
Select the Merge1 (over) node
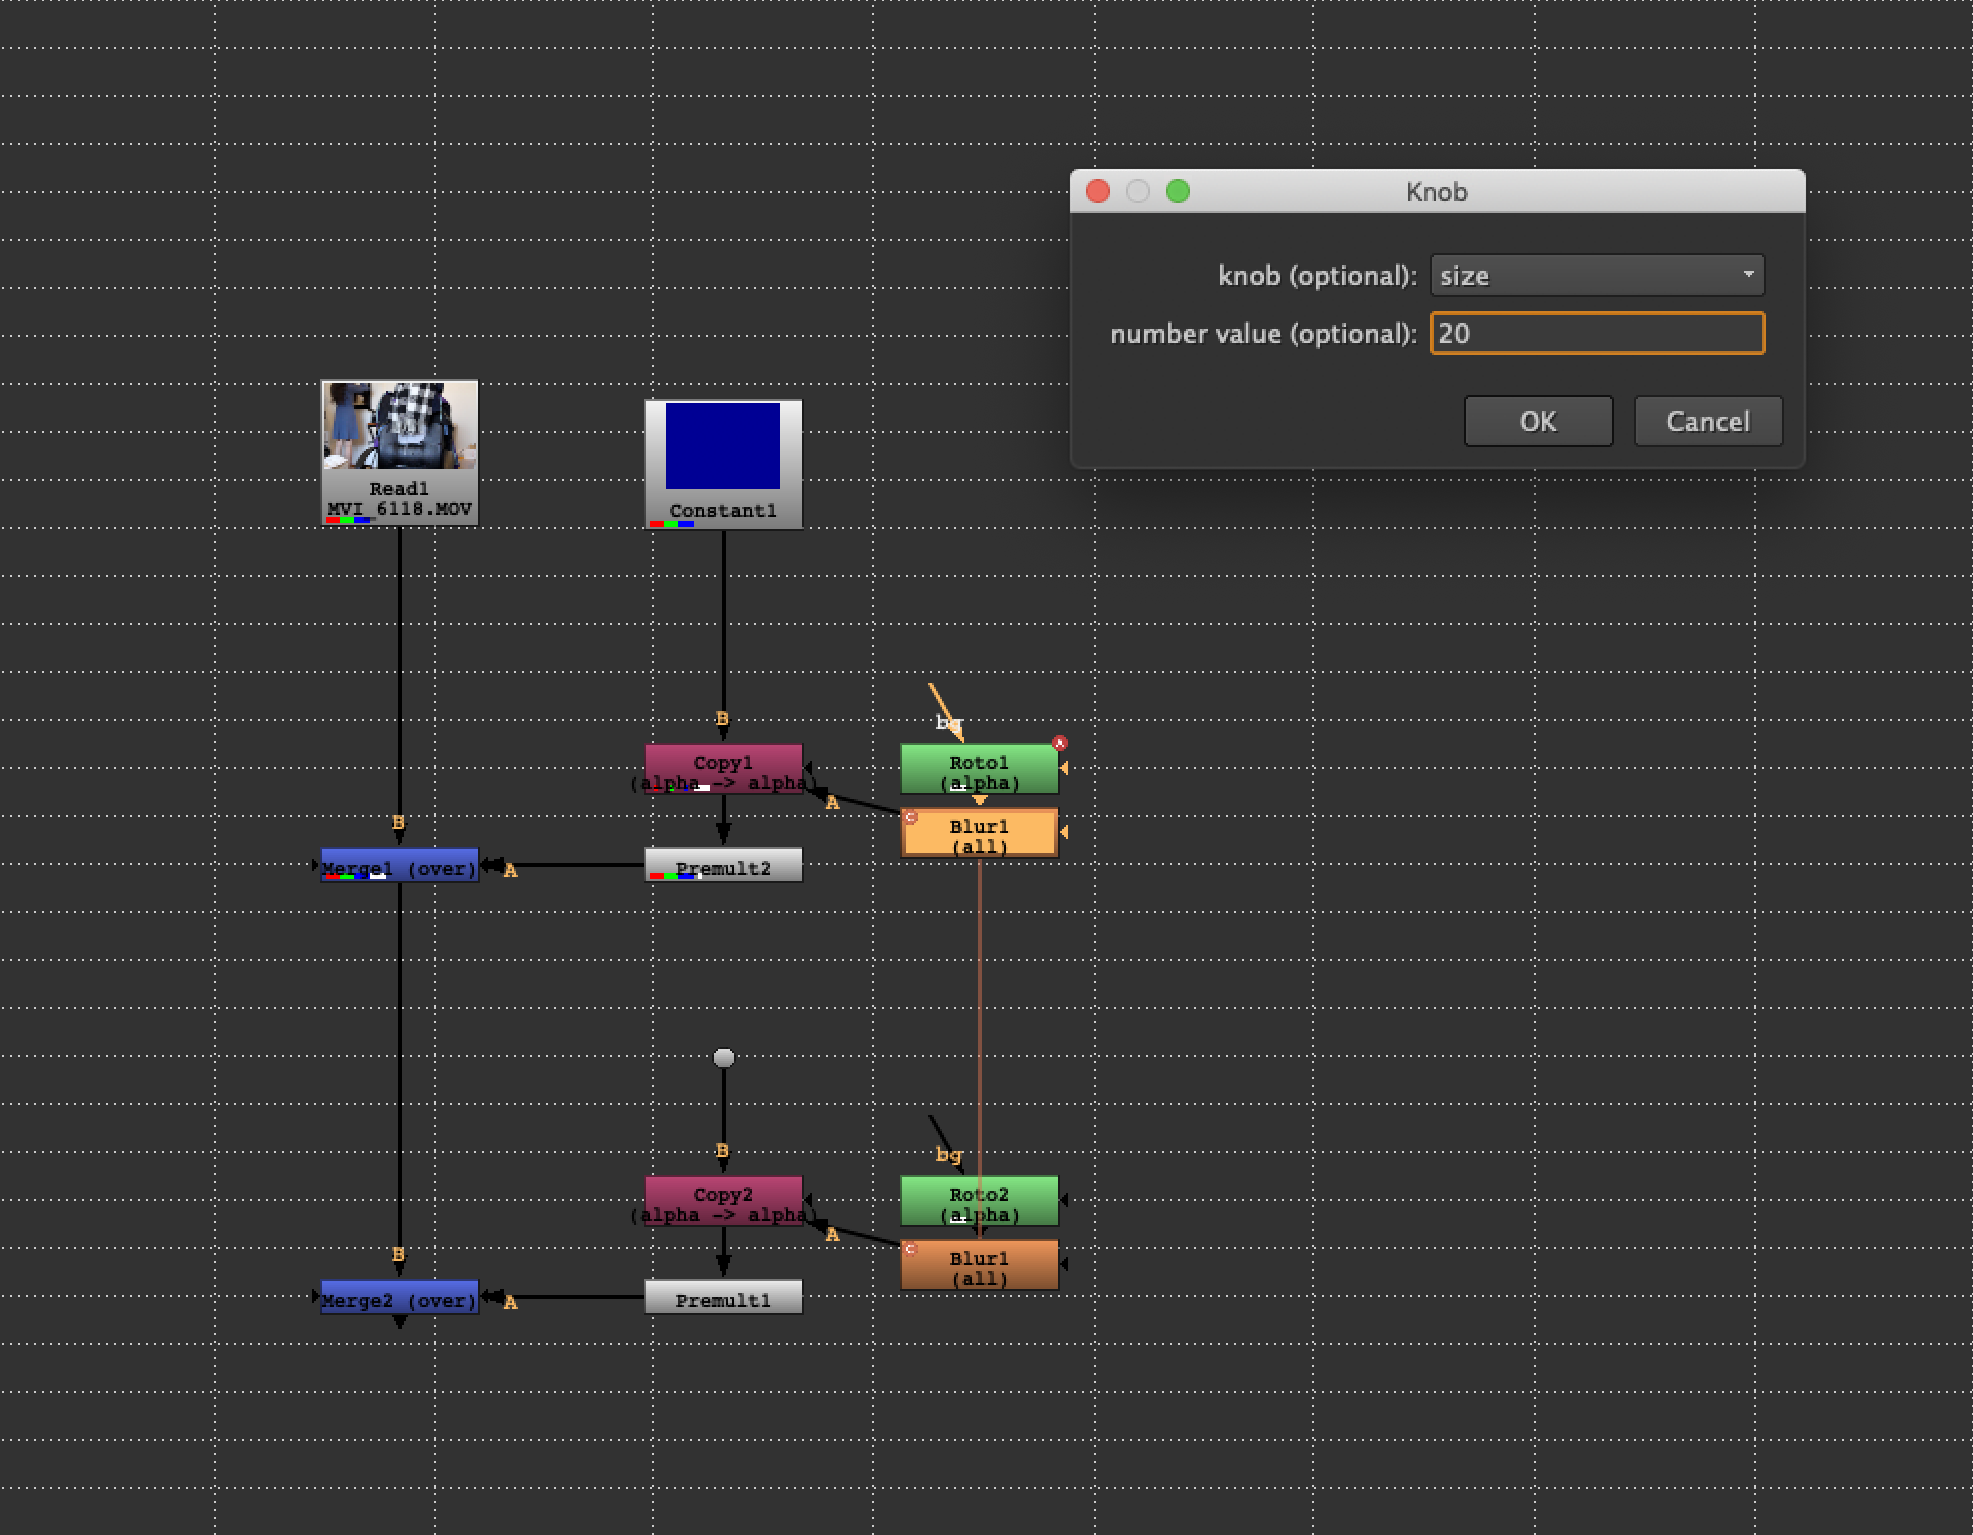point(399,866)
